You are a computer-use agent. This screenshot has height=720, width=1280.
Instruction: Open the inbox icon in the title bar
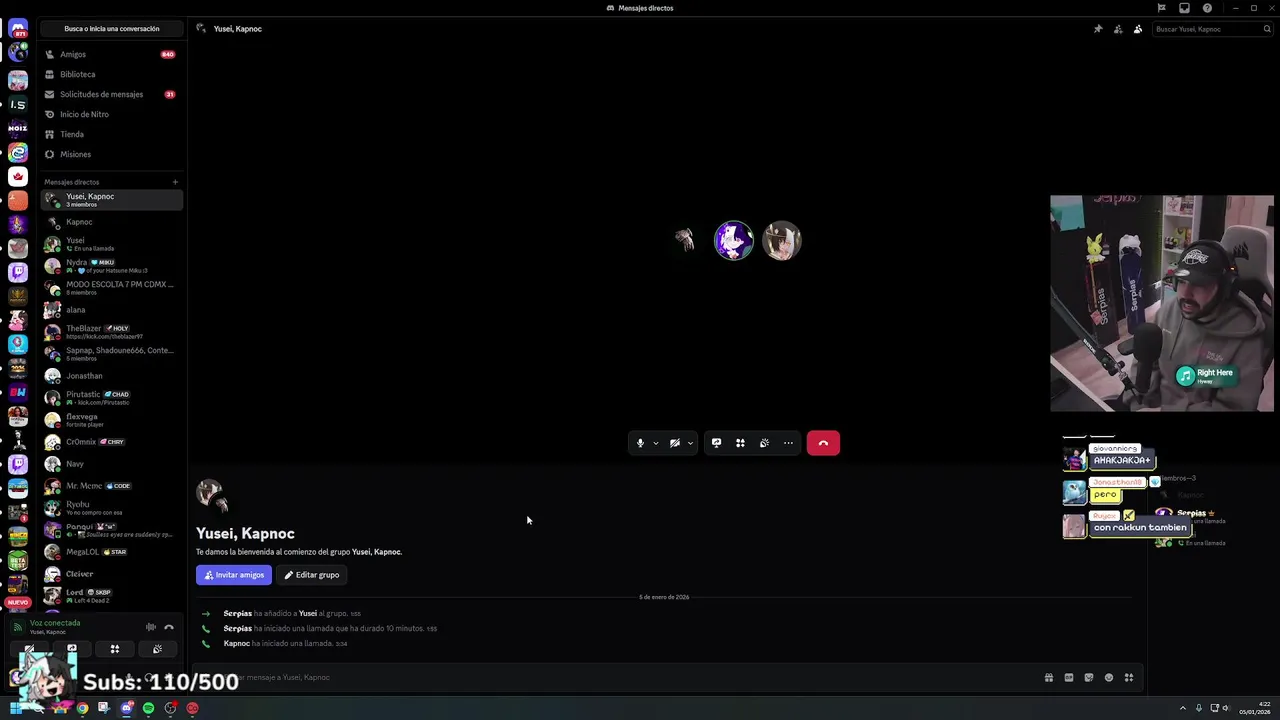(x=1184, y=8)
